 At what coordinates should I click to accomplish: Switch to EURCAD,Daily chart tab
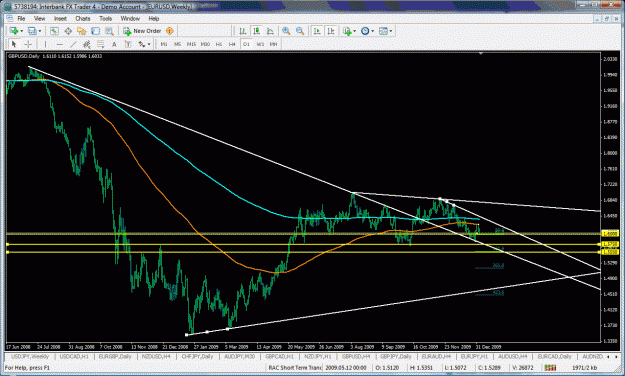[554, 356]
